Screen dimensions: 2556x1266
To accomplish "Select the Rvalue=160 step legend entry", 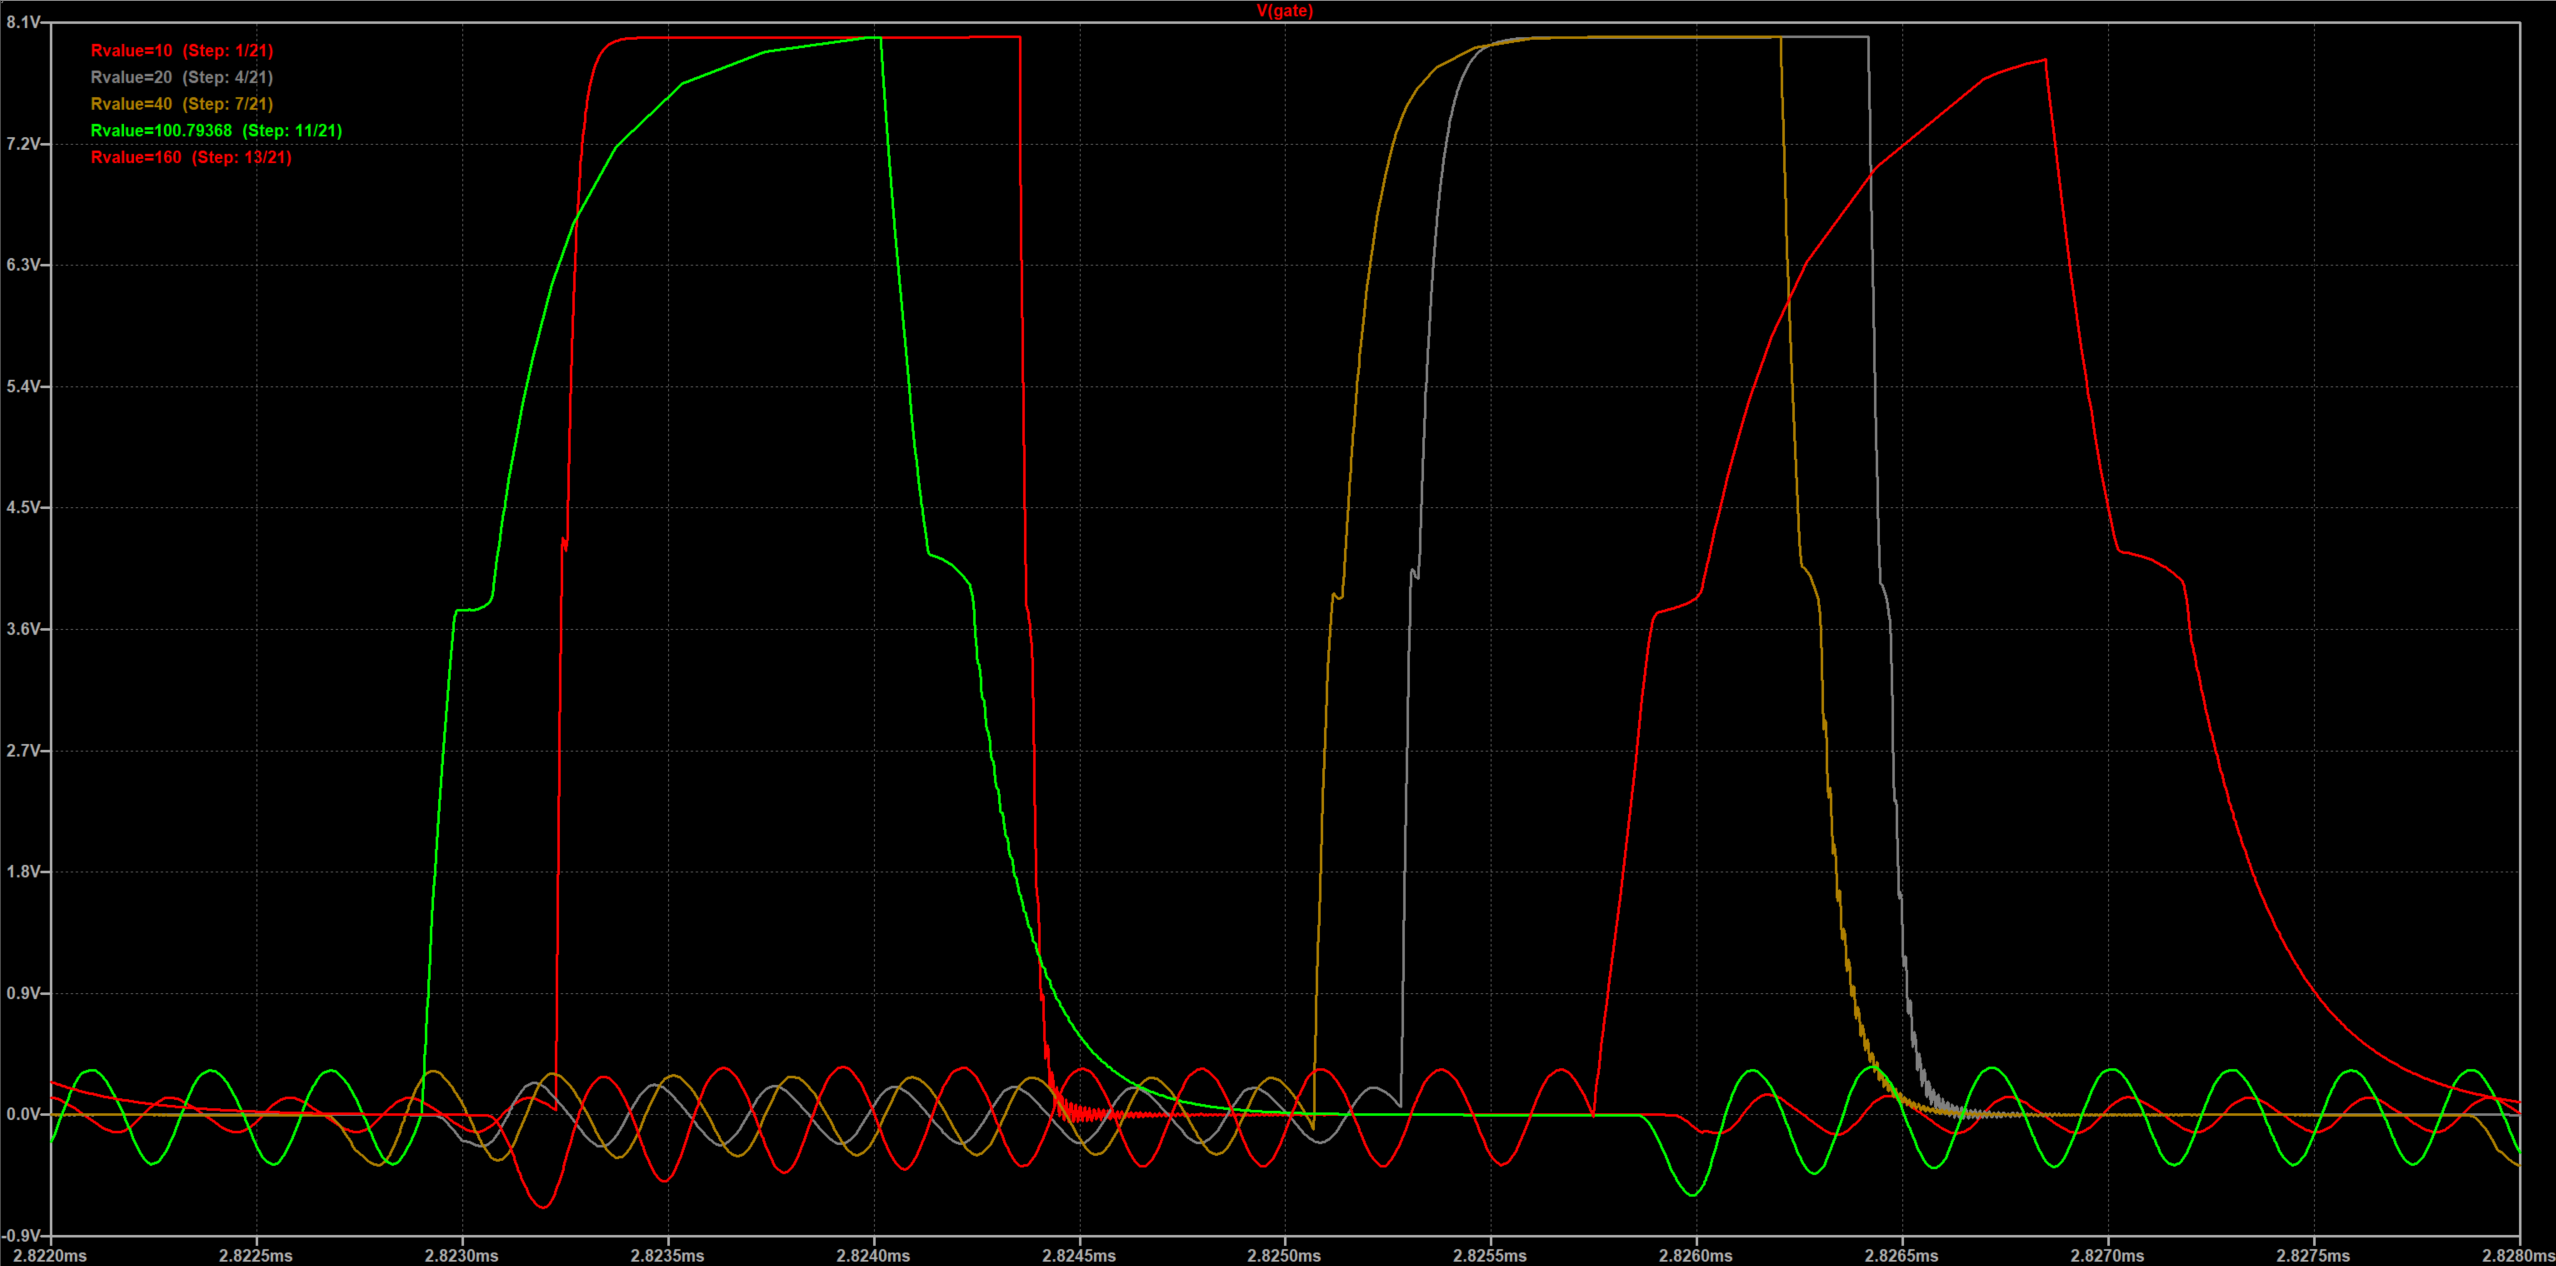I will (x=190, y=158).
